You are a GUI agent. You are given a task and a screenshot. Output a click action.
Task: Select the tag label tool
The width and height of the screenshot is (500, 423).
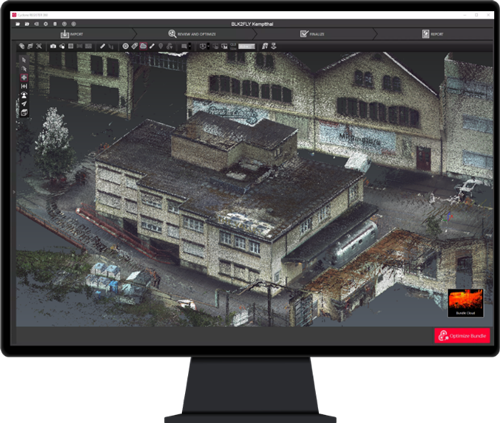pyautogui.click(x=134, y=46)
